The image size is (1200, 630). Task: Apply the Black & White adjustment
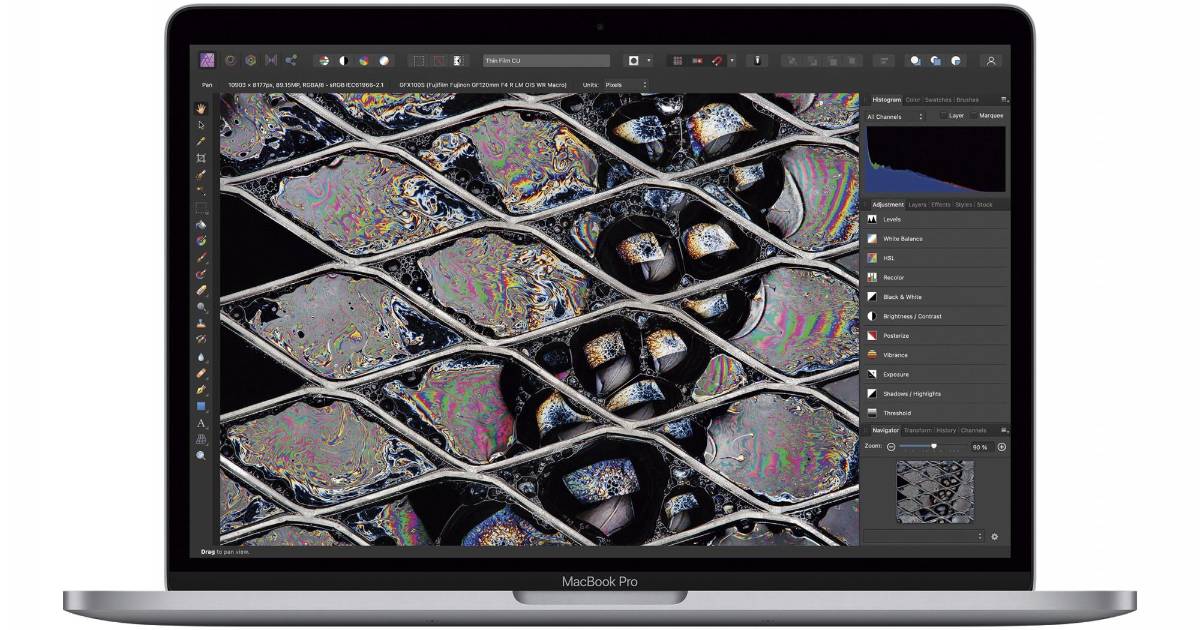click(902, 297)
